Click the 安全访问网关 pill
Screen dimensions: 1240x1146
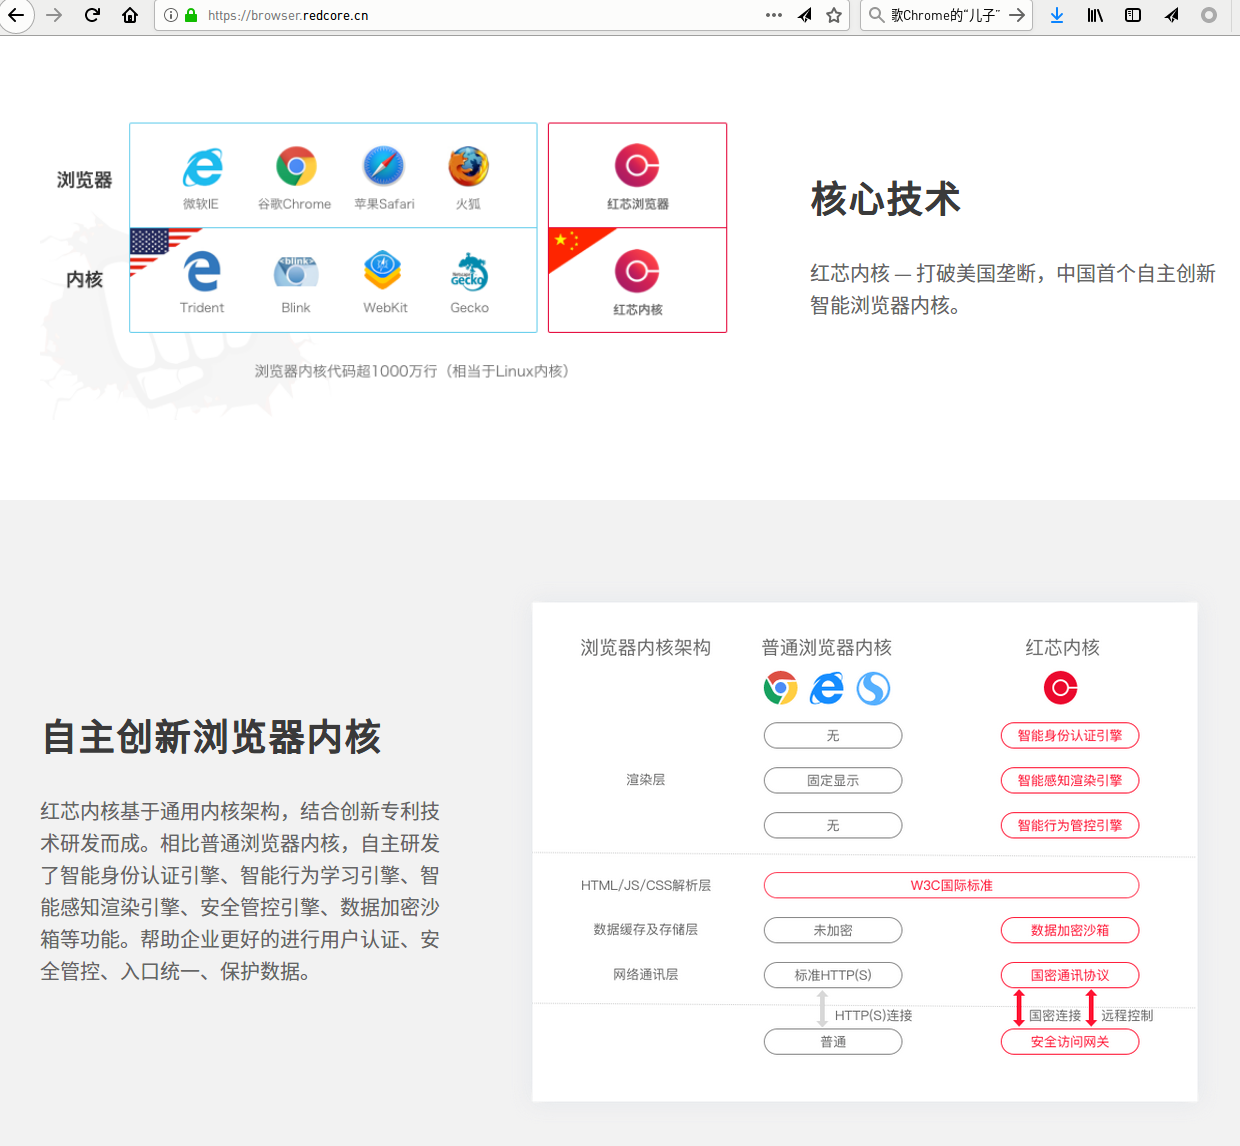[1070, 1042]
